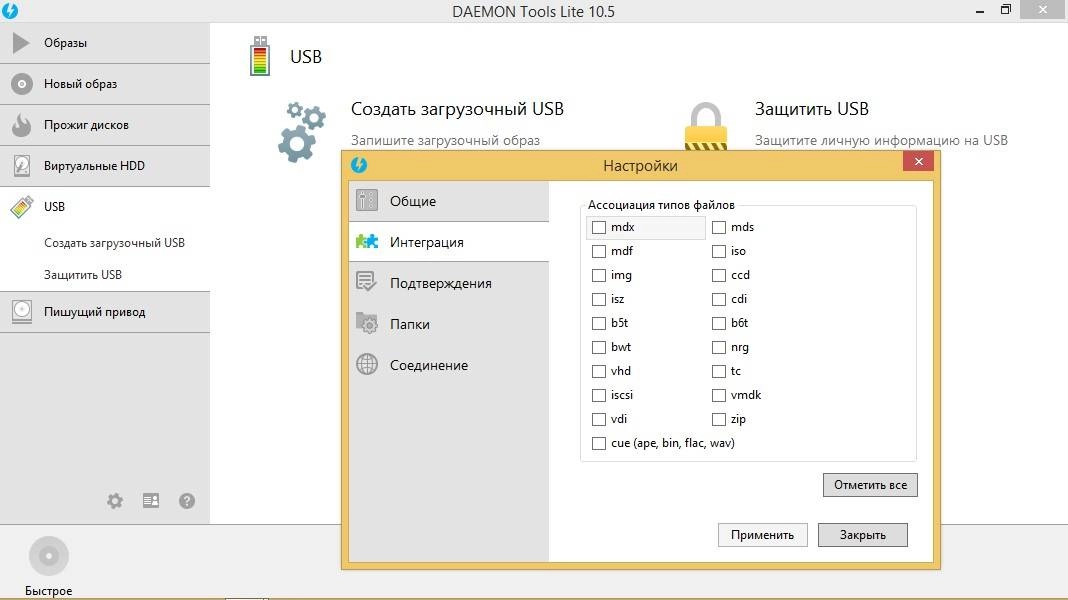This screenshot has height=600, width=1068.
Task: Click the Быстрое quick mount disc icon
Action: [x=49, y=556]
